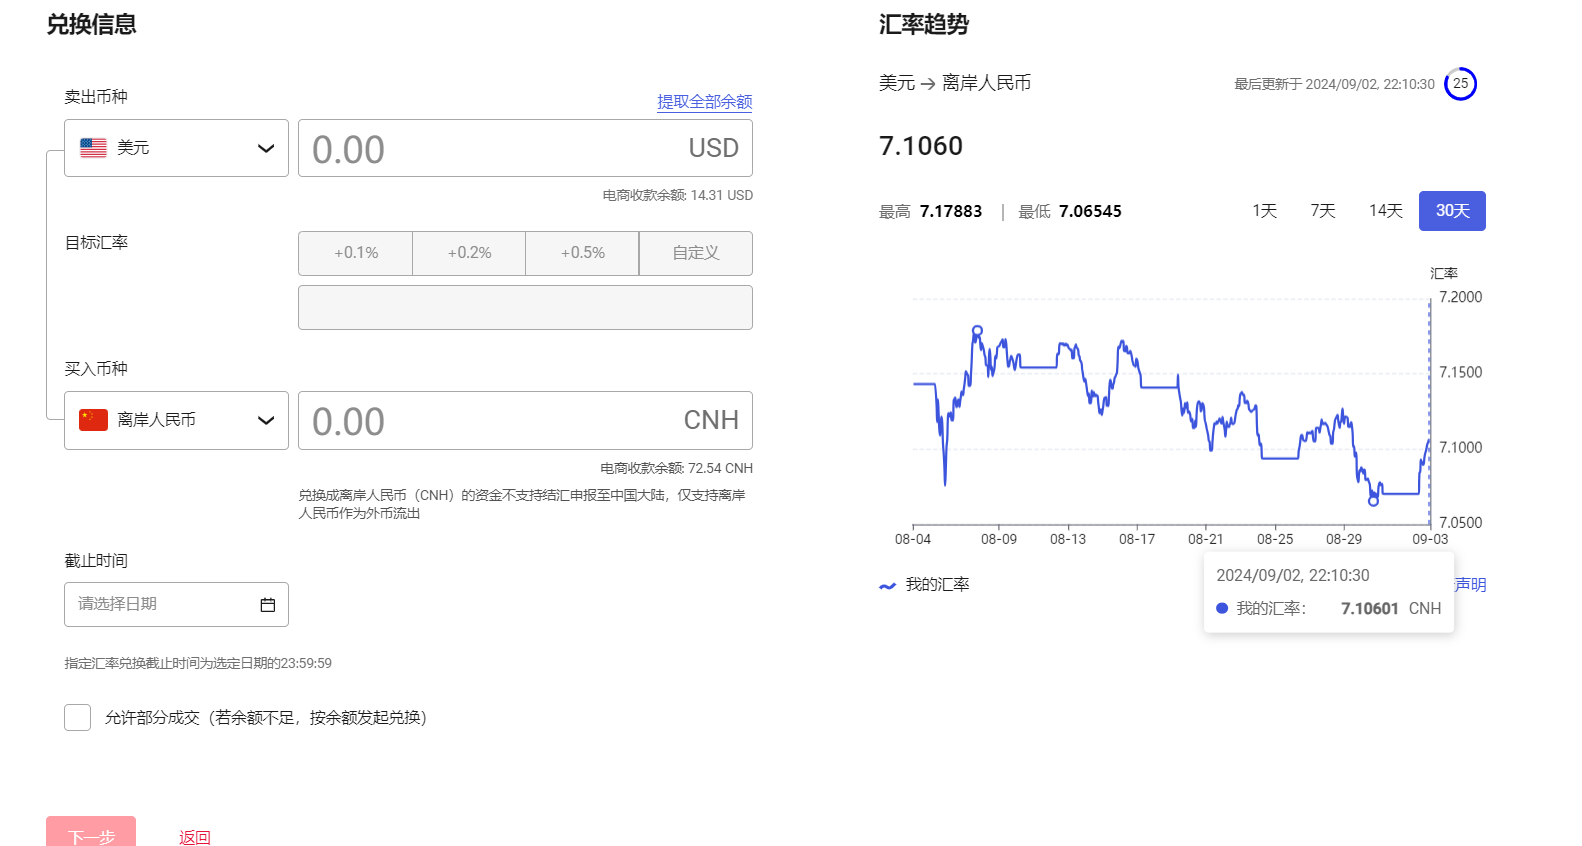Open the 离岸人民币 buy currency dropdown
Screen dimensions: 1582x846
(176, 420)
